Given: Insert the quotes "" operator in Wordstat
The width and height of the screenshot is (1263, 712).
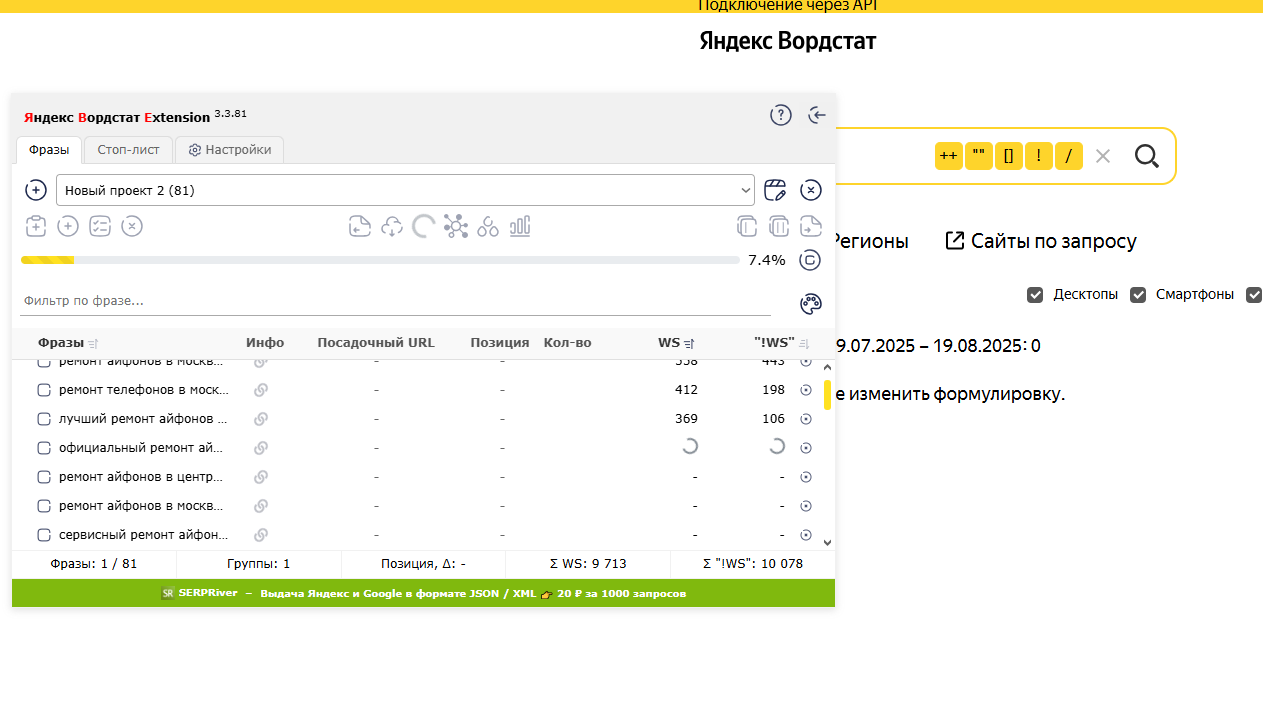Looking at the screenshot, I should (x=979, y=156).
